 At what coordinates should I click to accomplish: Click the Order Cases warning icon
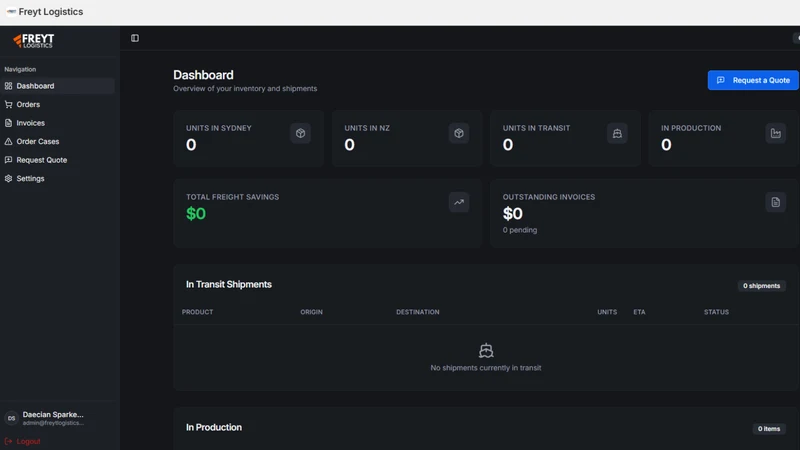pos(9,141)
